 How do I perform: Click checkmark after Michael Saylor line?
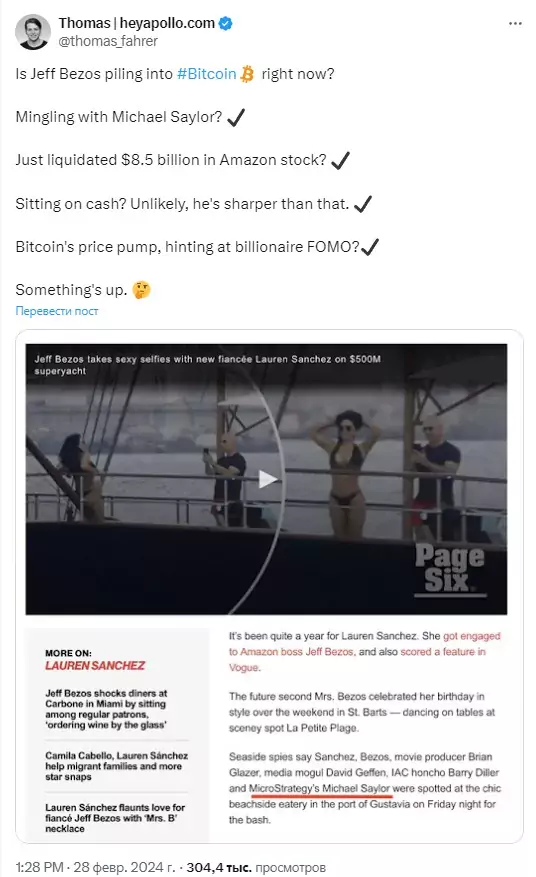[236, 117]
